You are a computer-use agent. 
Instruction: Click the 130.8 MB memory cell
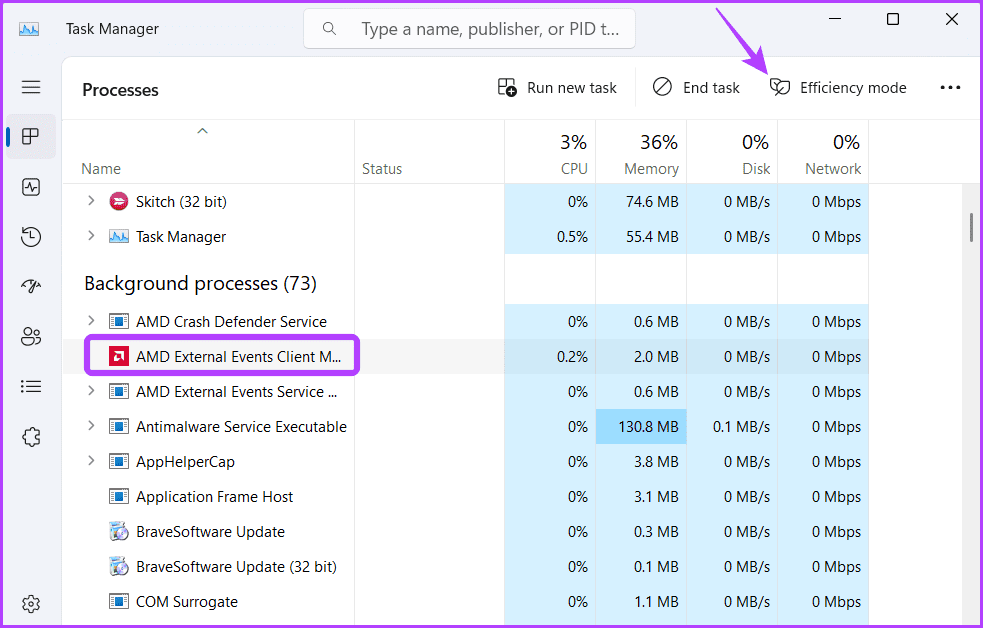click(x=641, y=427)
